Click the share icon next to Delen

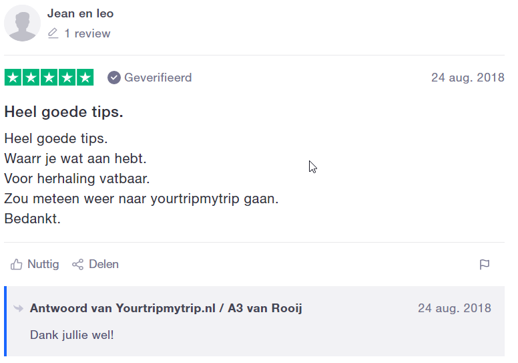(x=78, y=264)
